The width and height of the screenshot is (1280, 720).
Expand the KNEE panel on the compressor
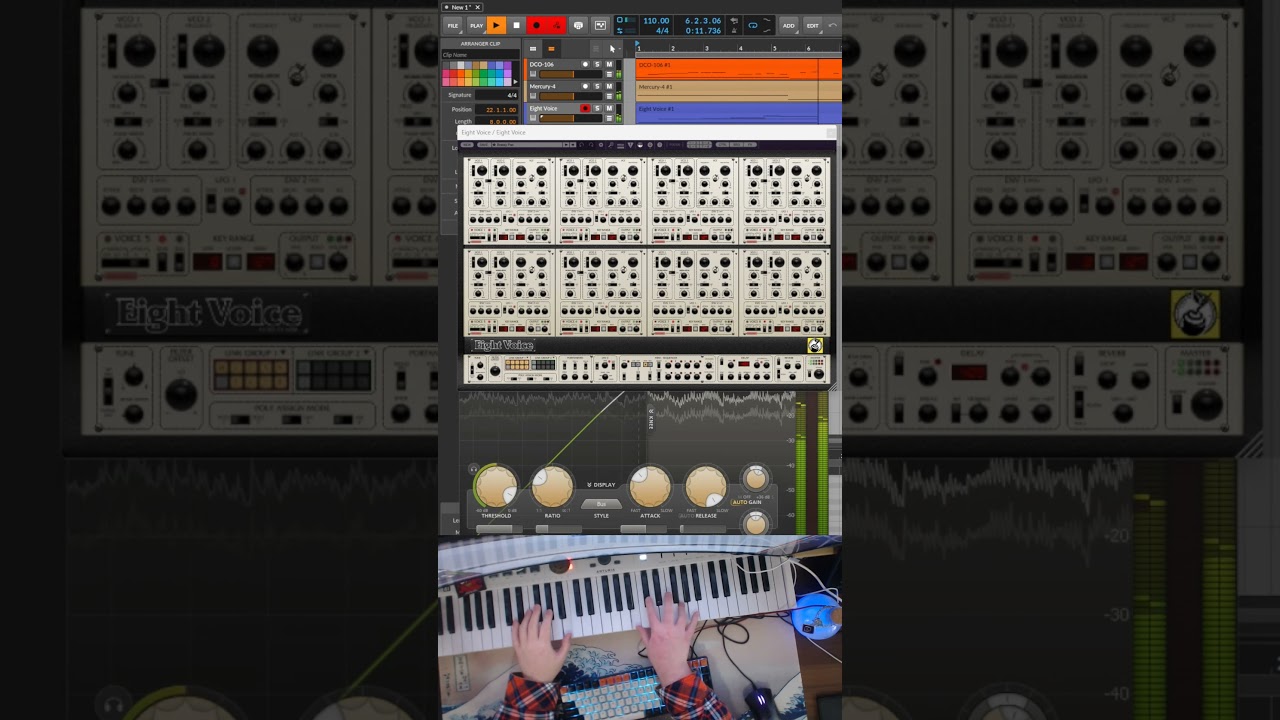tap(651, 418)
